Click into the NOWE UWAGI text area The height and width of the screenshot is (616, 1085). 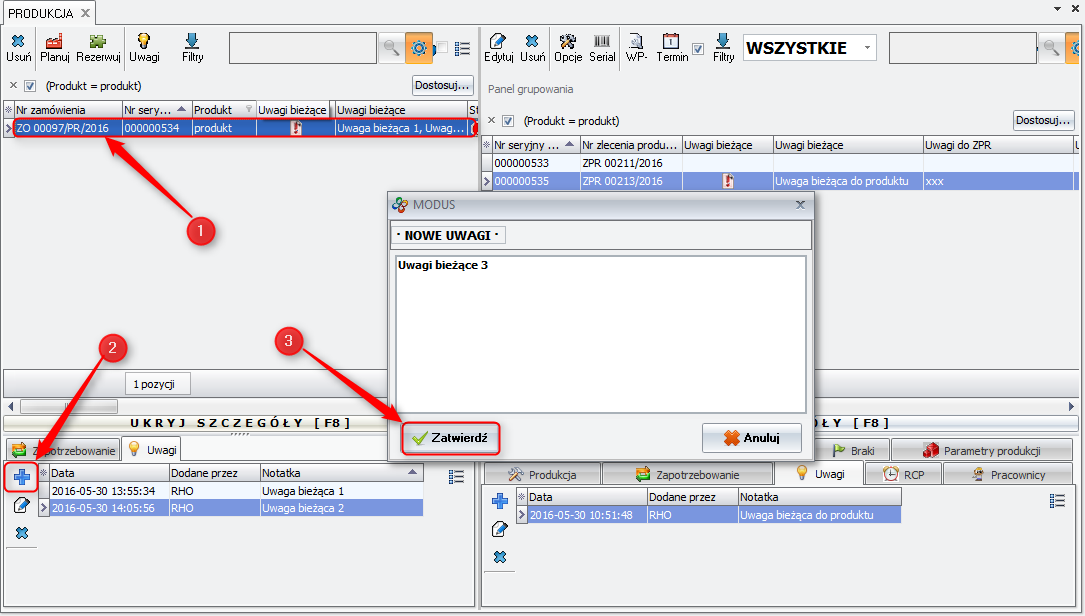pos(601,334)
